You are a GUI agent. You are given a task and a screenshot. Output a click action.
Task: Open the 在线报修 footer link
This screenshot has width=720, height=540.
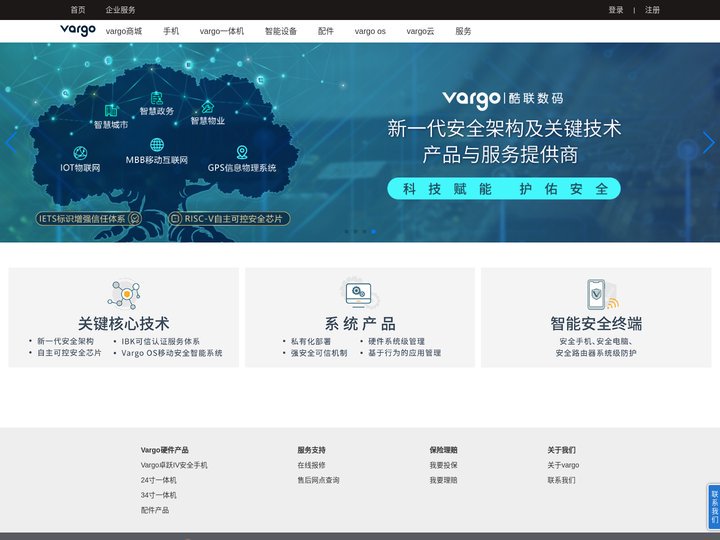coord(311,465)
